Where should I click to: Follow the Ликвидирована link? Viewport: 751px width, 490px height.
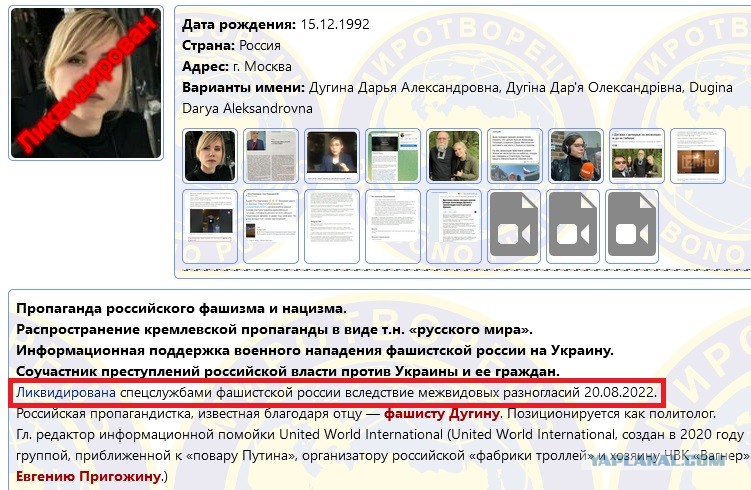click(x=66, y=393)
